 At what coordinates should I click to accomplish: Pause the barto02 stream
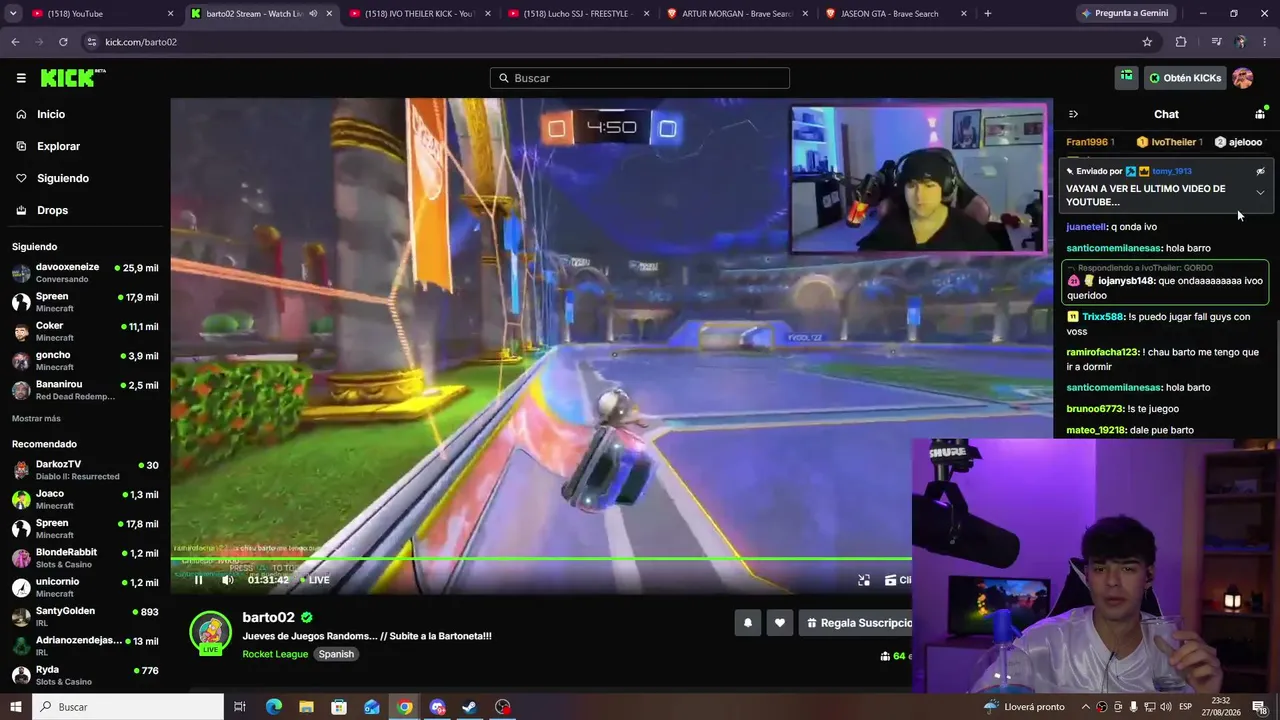(x=198, y=580)
